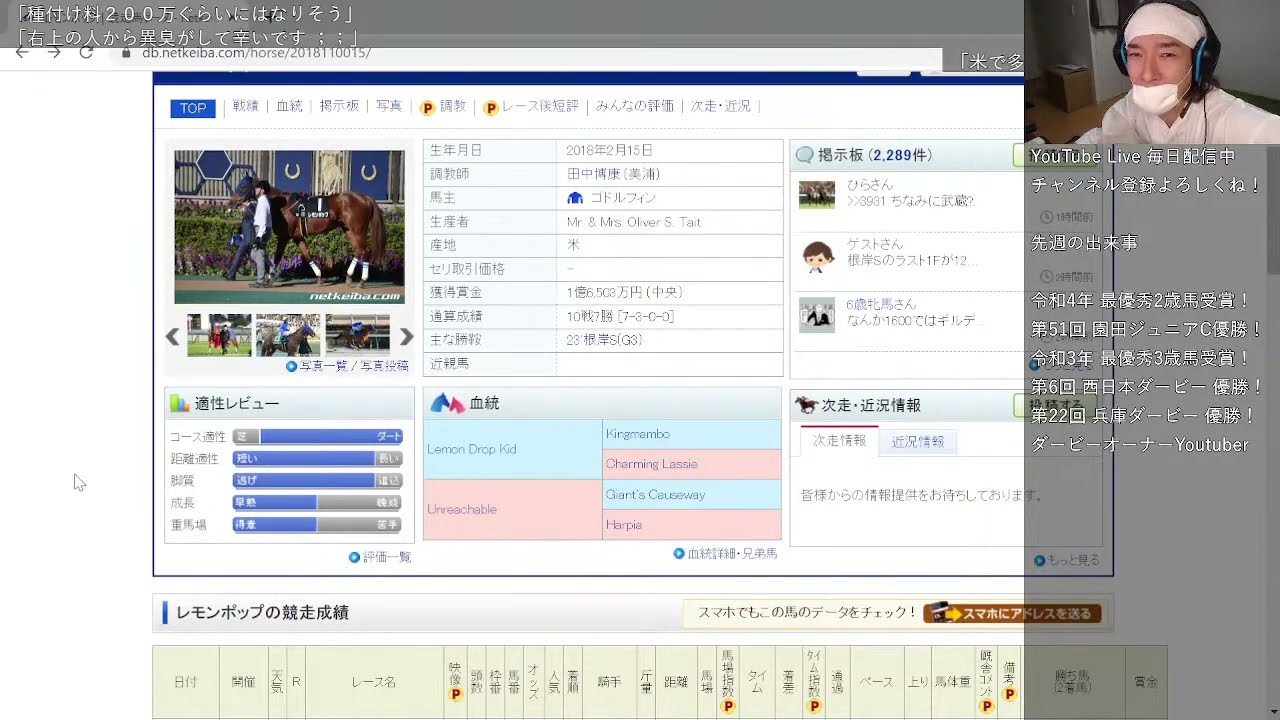The width and height of the screenshot is (1280, 720).
Task: Click the 掲示板 speech bubble icon
Action: click(x=804, y=155)
